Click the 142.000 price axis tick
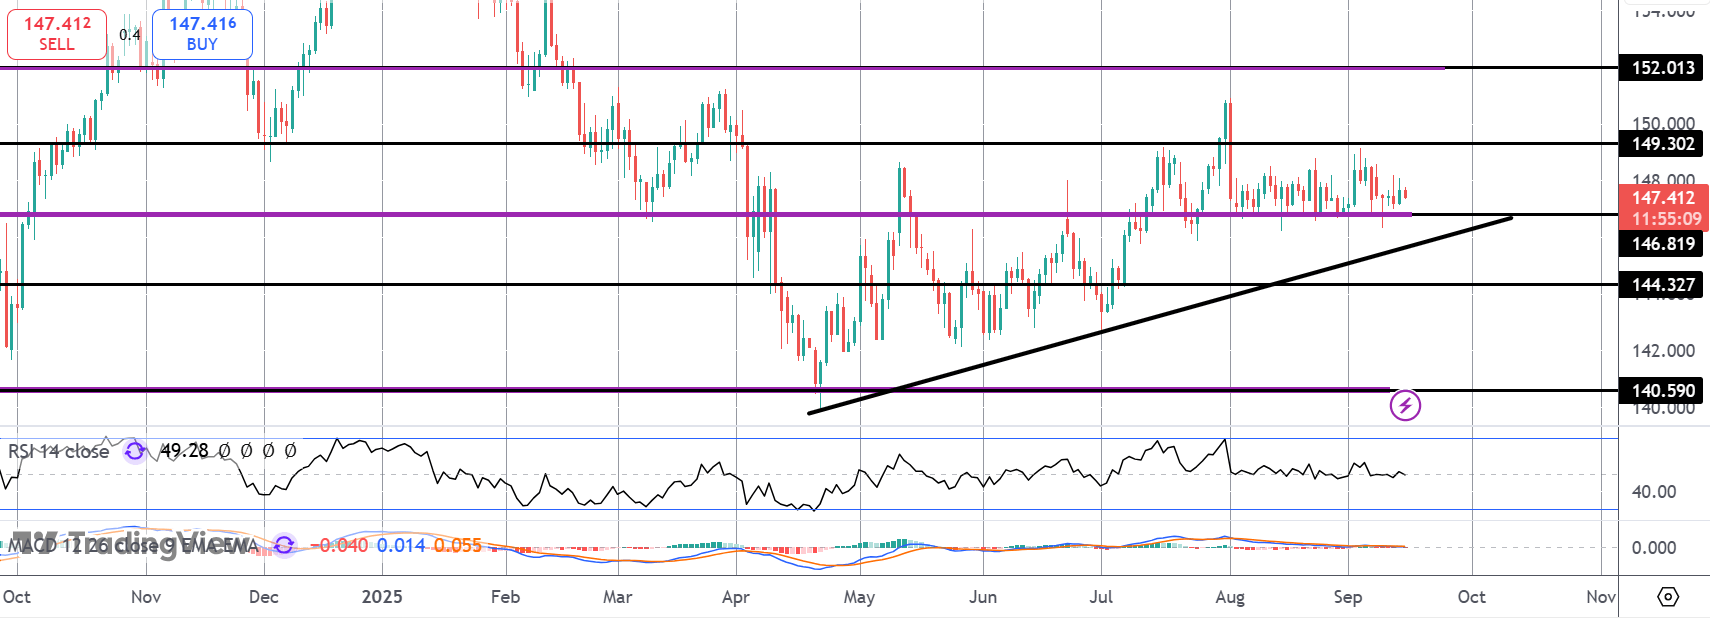This screenshot has width=1710, height=622. click(x=1663, y=351)
